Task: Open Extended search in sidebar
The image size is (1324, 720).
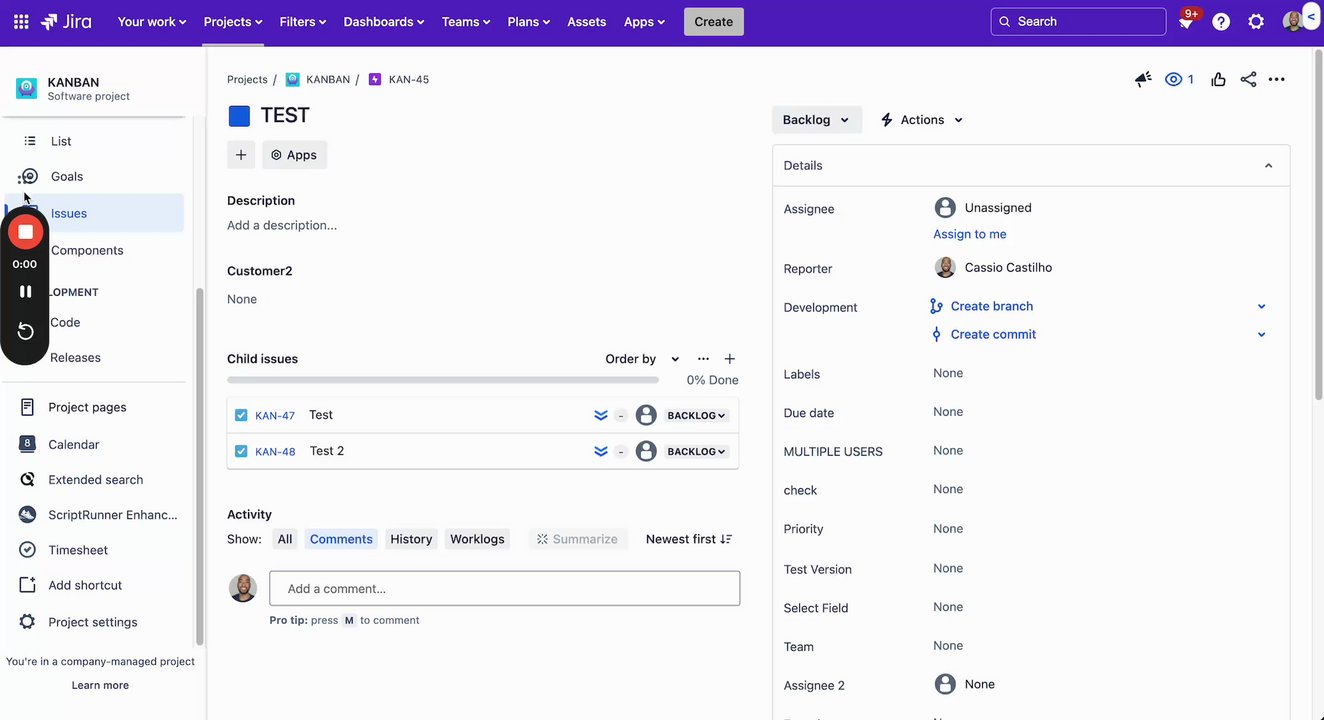Action: 96,480
